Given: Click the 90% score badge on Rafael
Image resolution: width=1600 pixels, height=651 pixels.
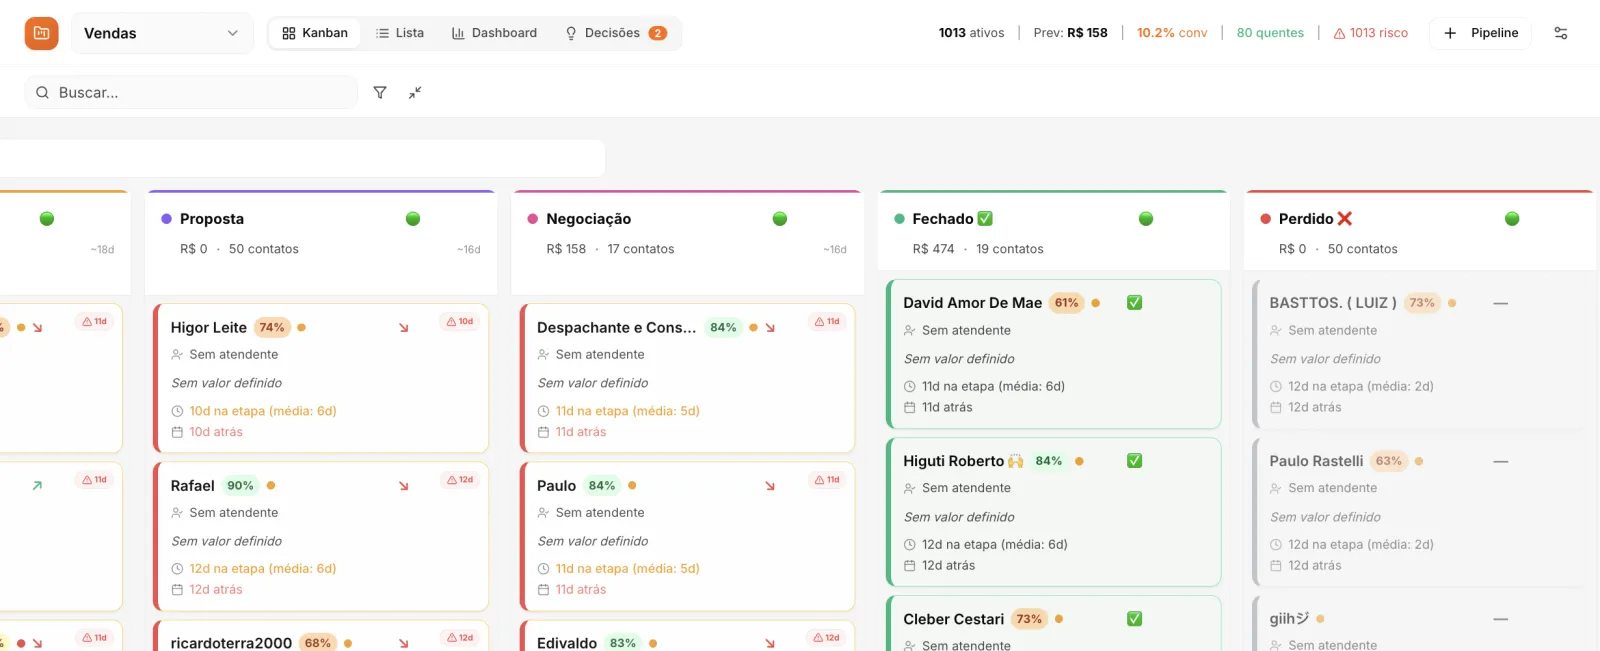Looking at the screenshot, I should (x=240, y=485).
